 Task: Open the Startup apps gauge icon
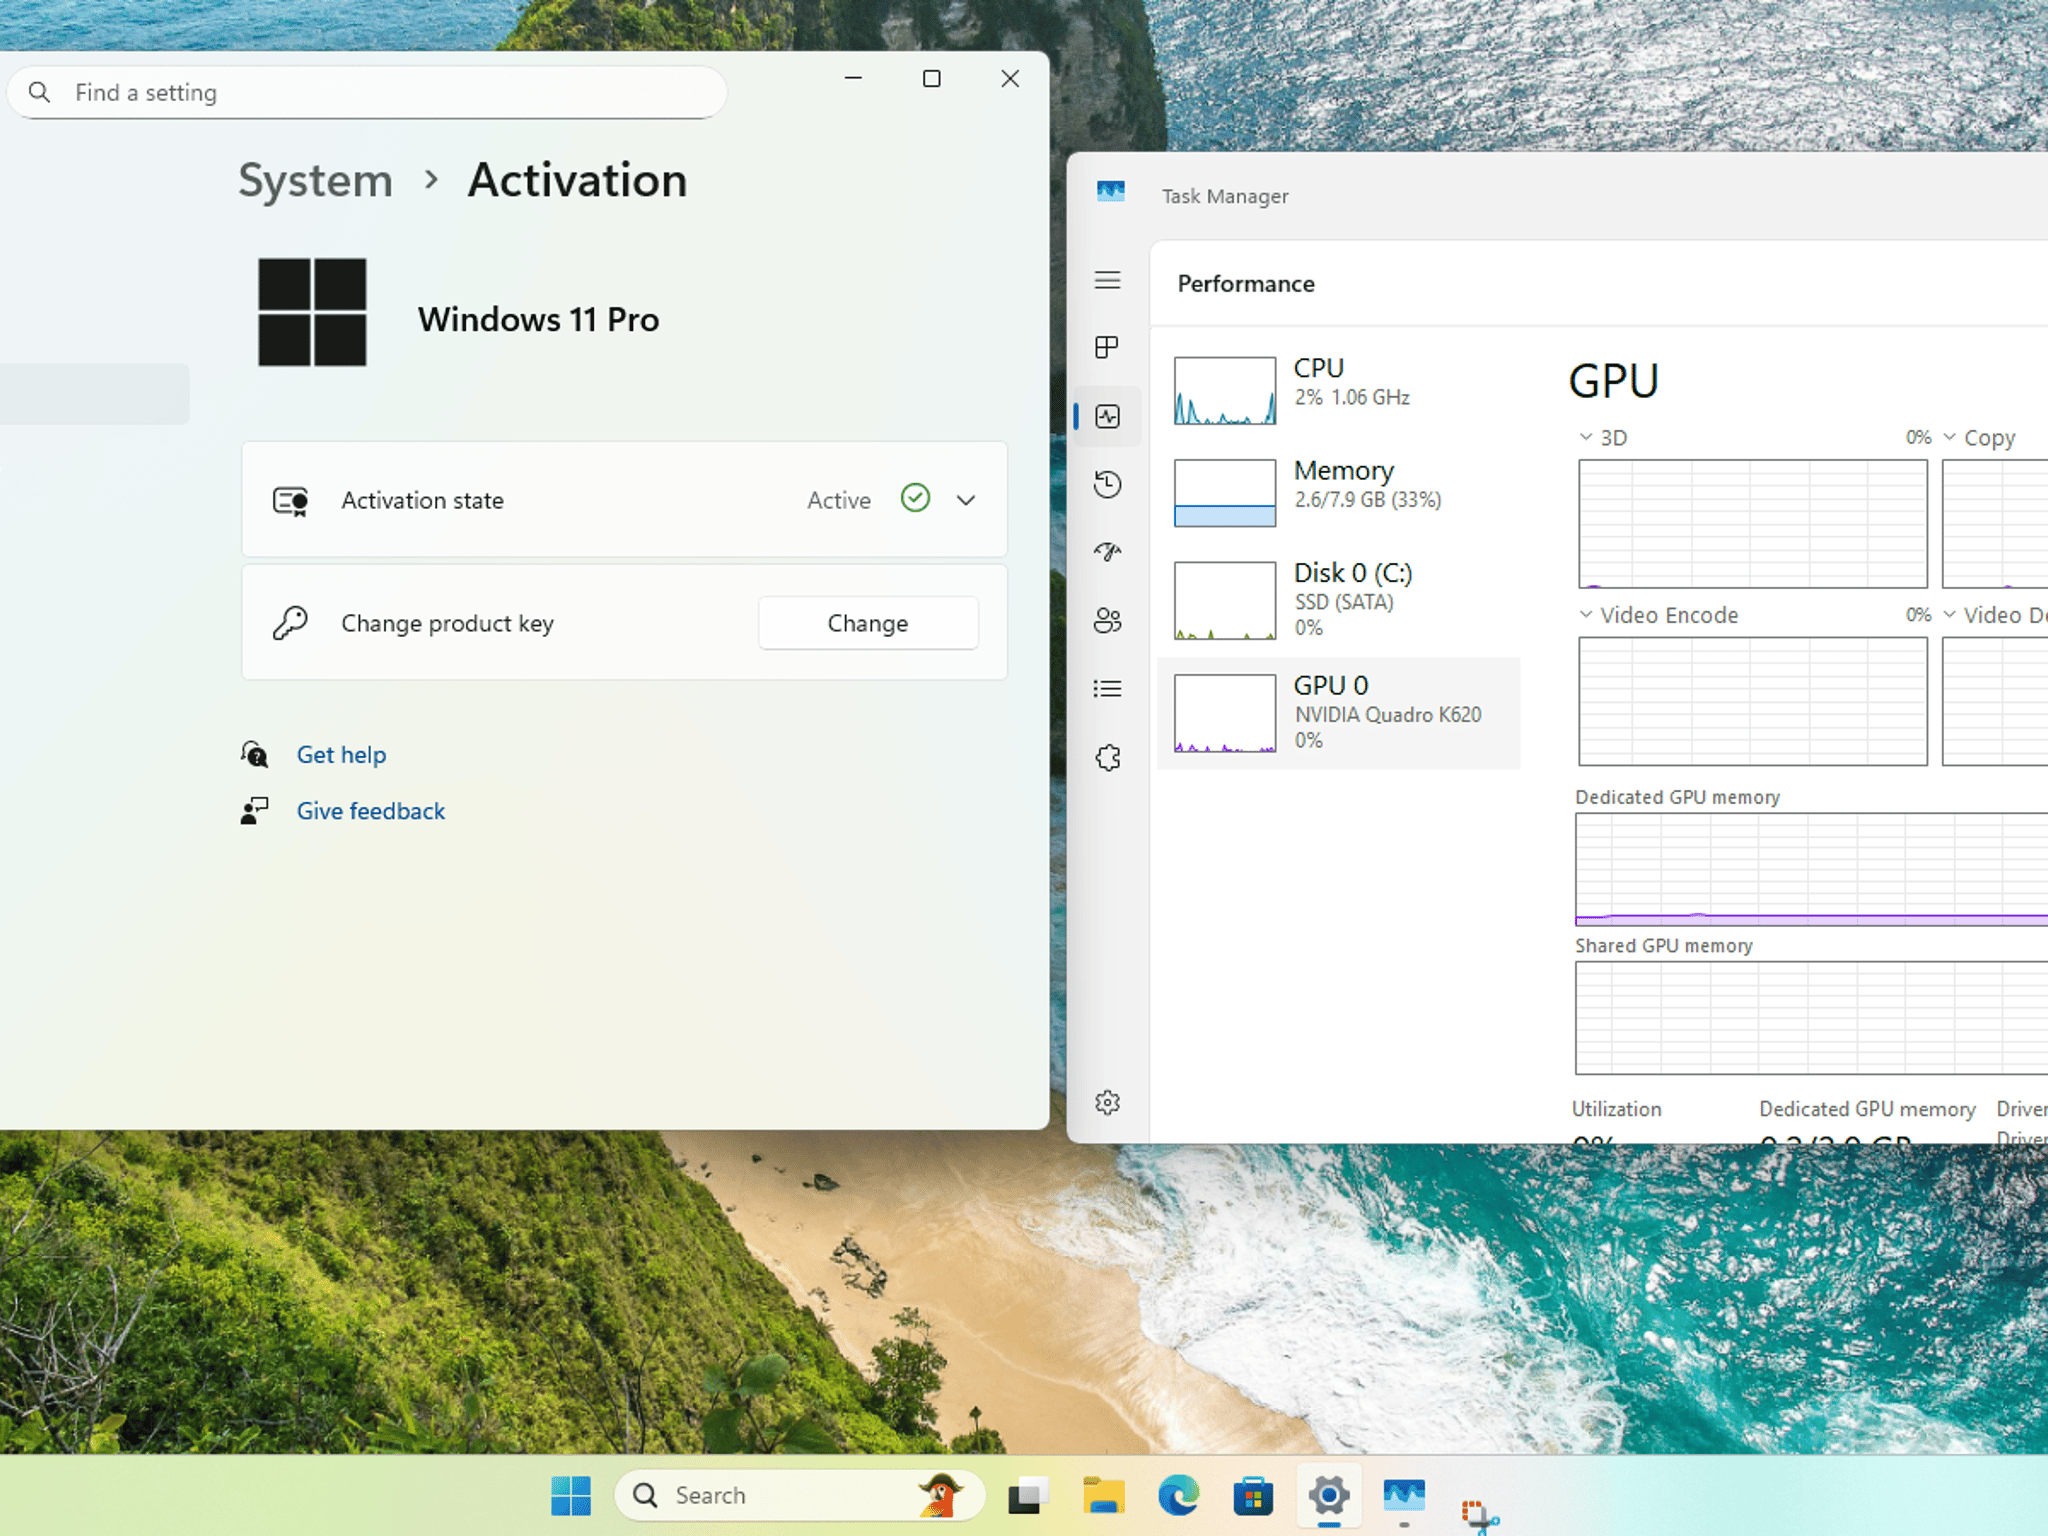(x=1107, y=552)
